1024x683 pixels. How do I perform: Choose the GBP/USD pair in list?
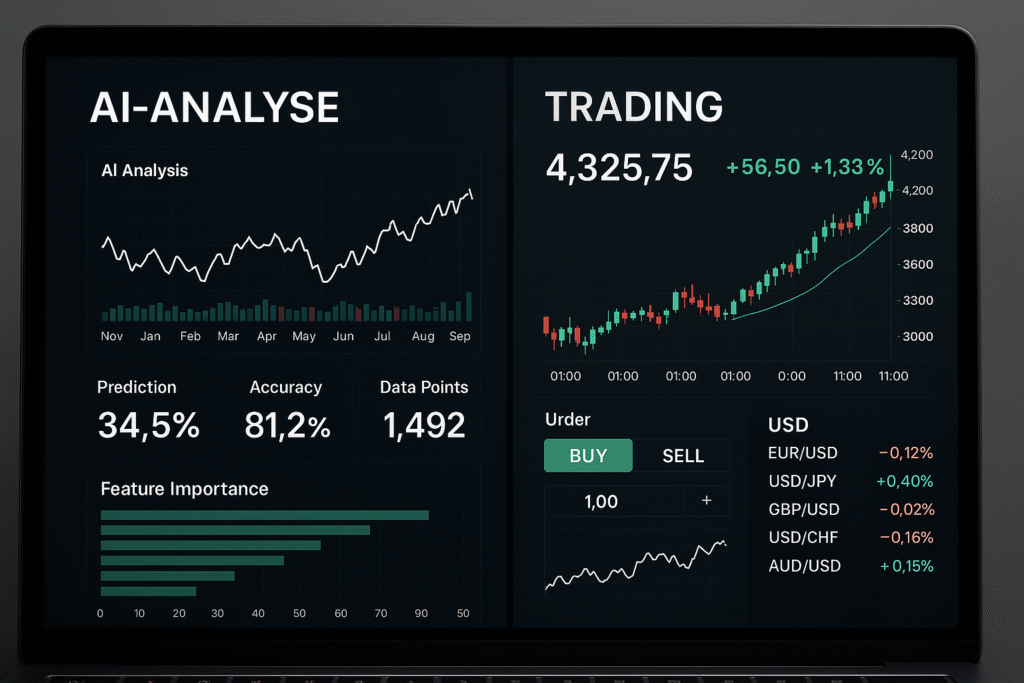tap(850, 509)
